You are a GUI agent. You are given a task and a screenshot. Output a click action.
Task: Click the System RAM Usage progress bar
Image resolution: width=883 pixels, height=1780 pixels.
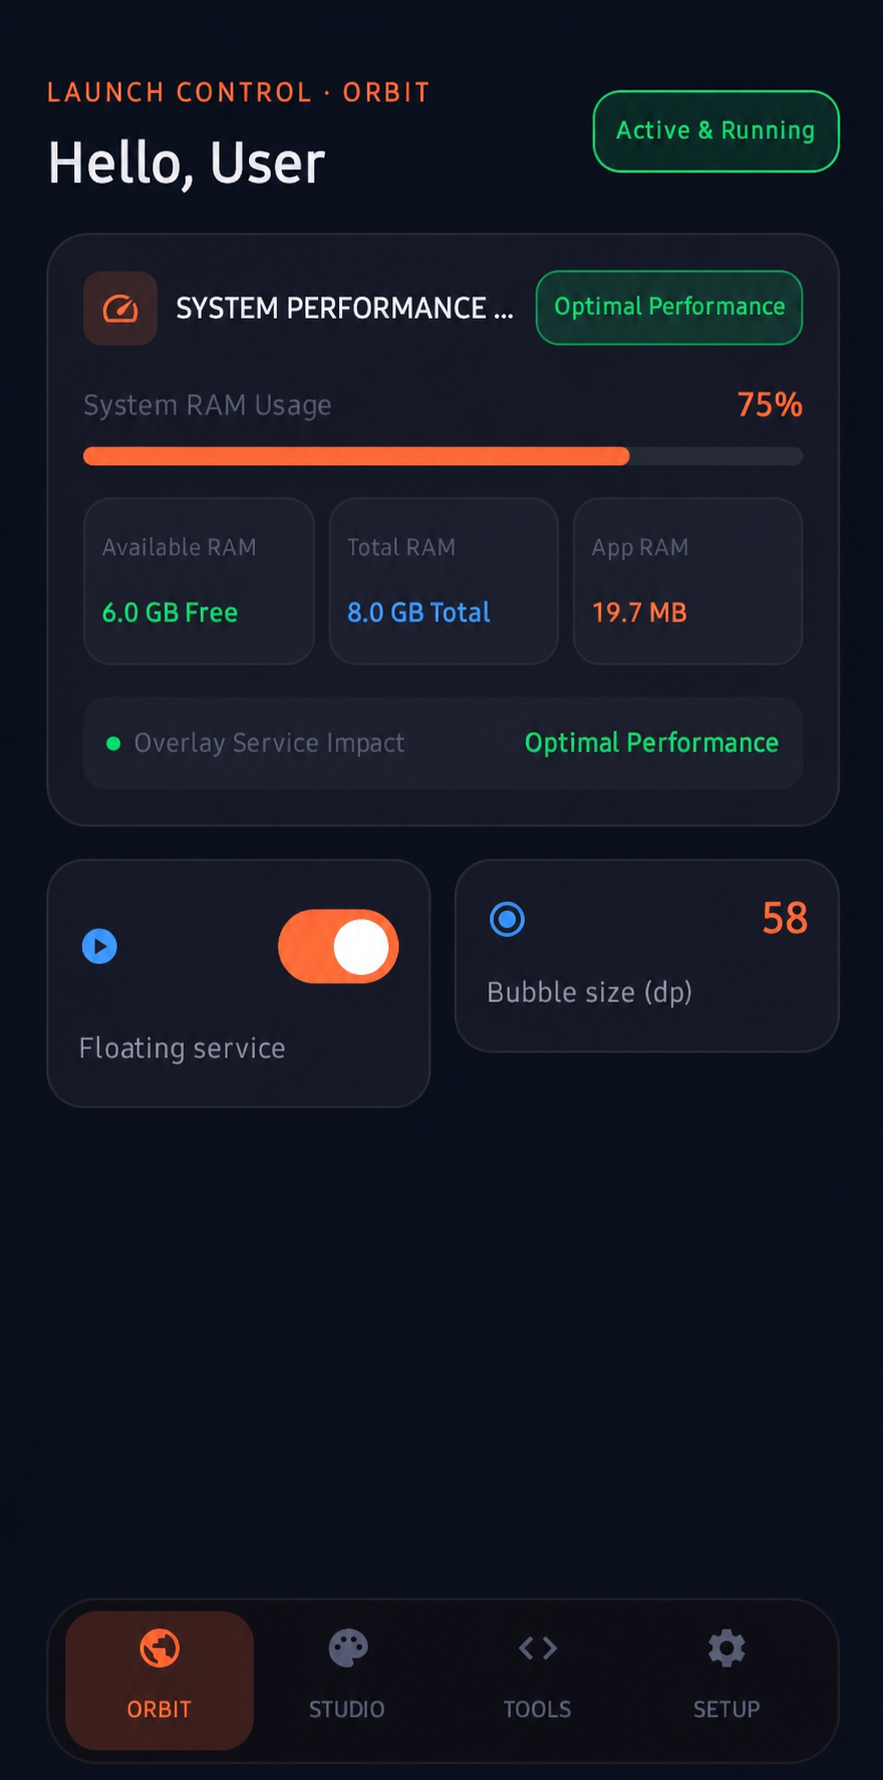443,456
